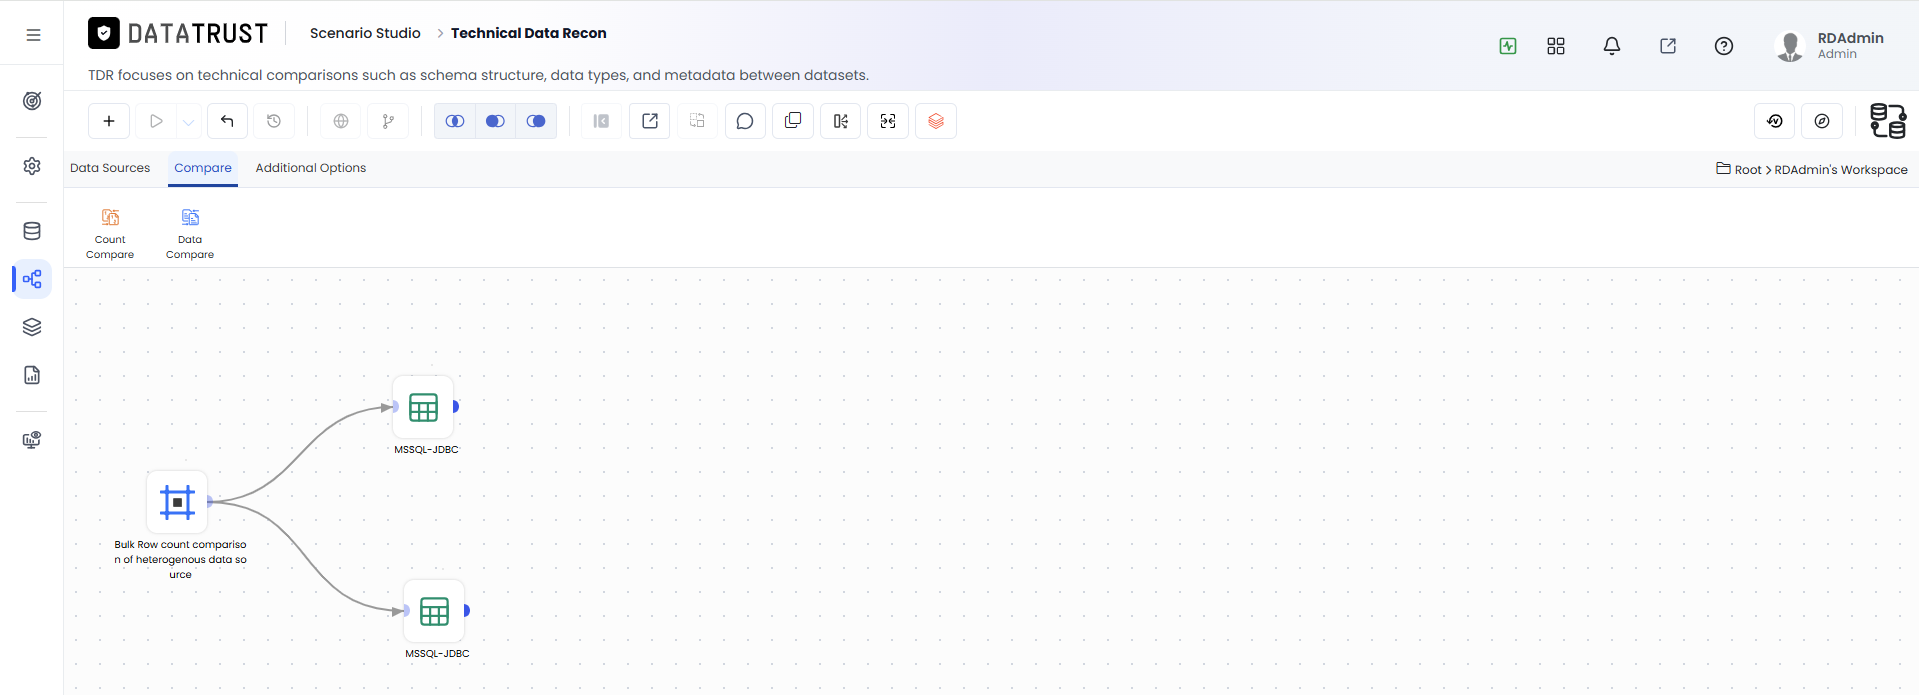Click Scenario Studio breadcrumb link
Image resolution: width=1919 pixels, height=695 pixels.
tap(365, 33)
